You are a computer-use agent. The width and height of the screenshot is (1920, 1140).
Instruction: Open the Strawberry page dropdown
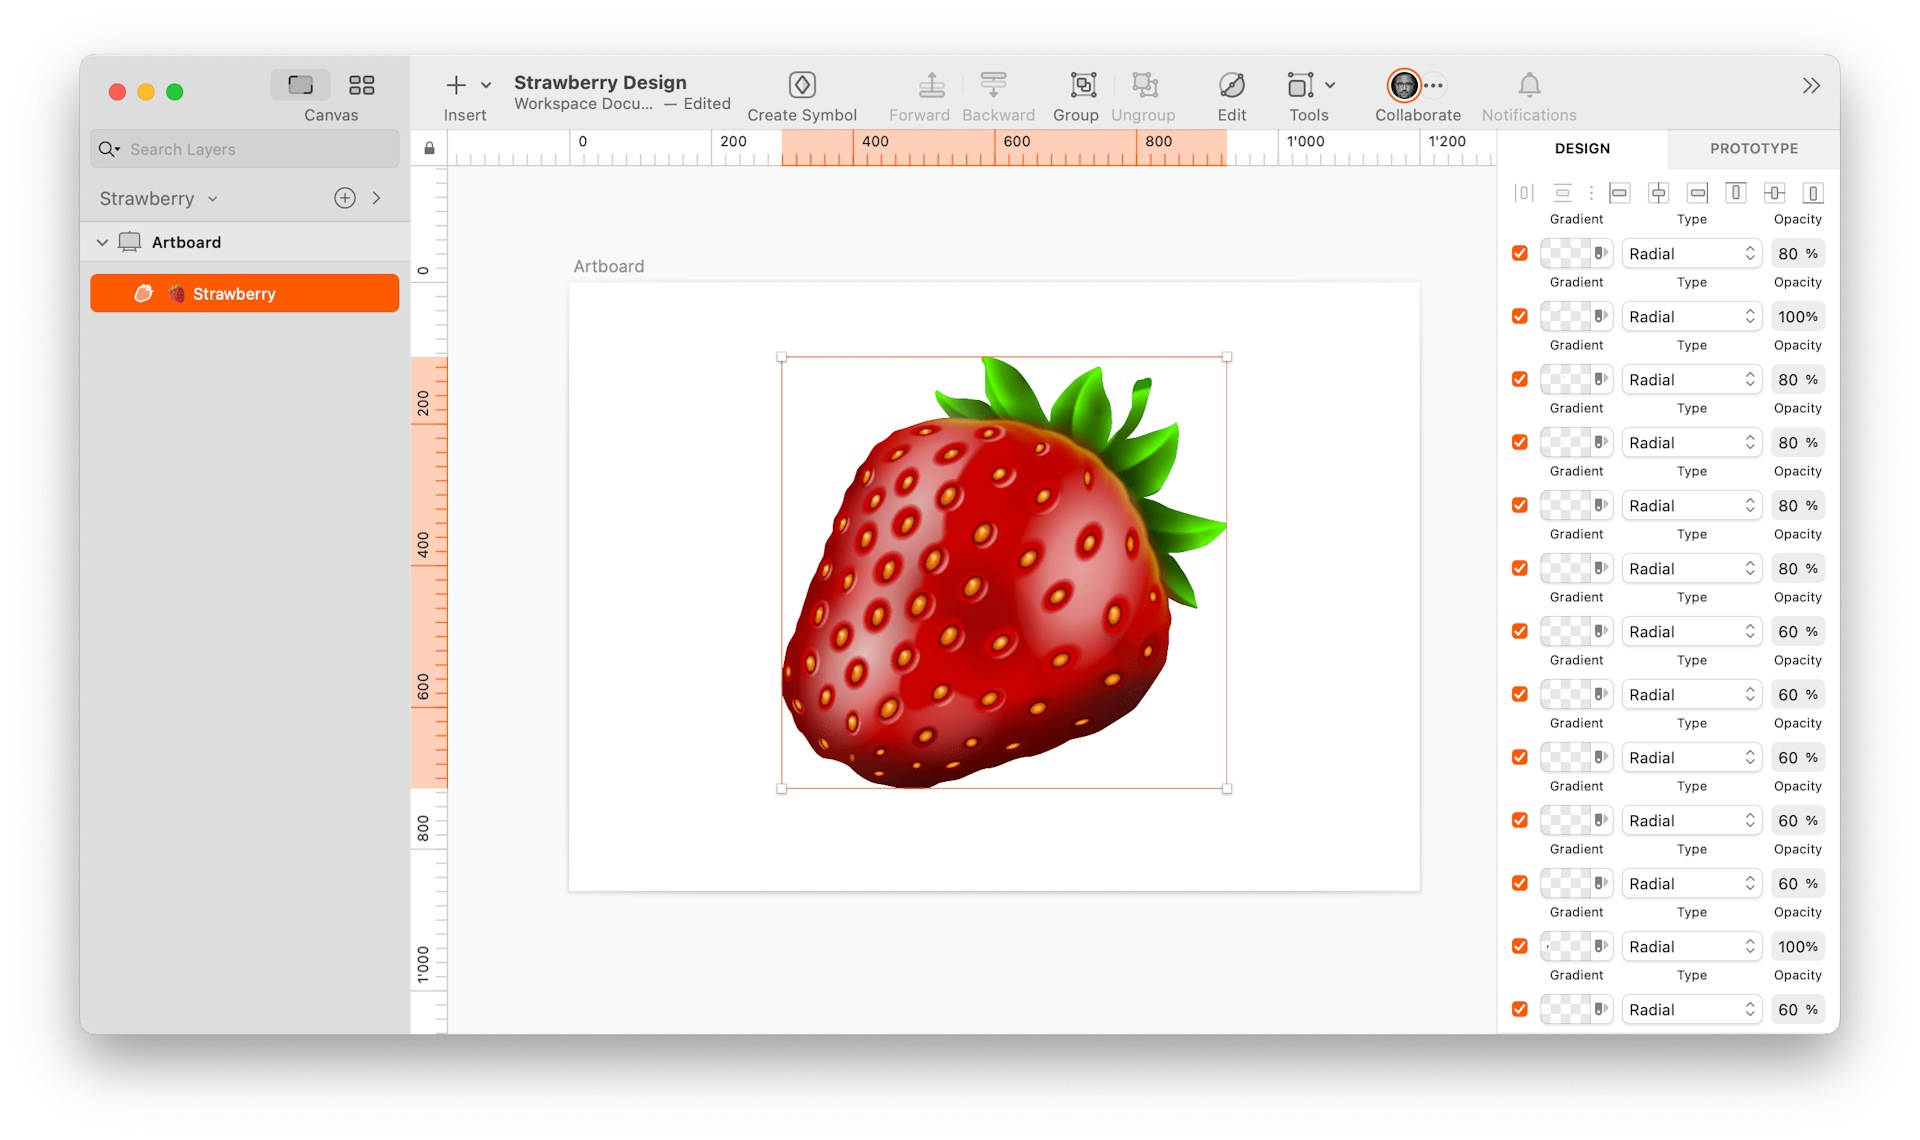(x=212, y=198)
